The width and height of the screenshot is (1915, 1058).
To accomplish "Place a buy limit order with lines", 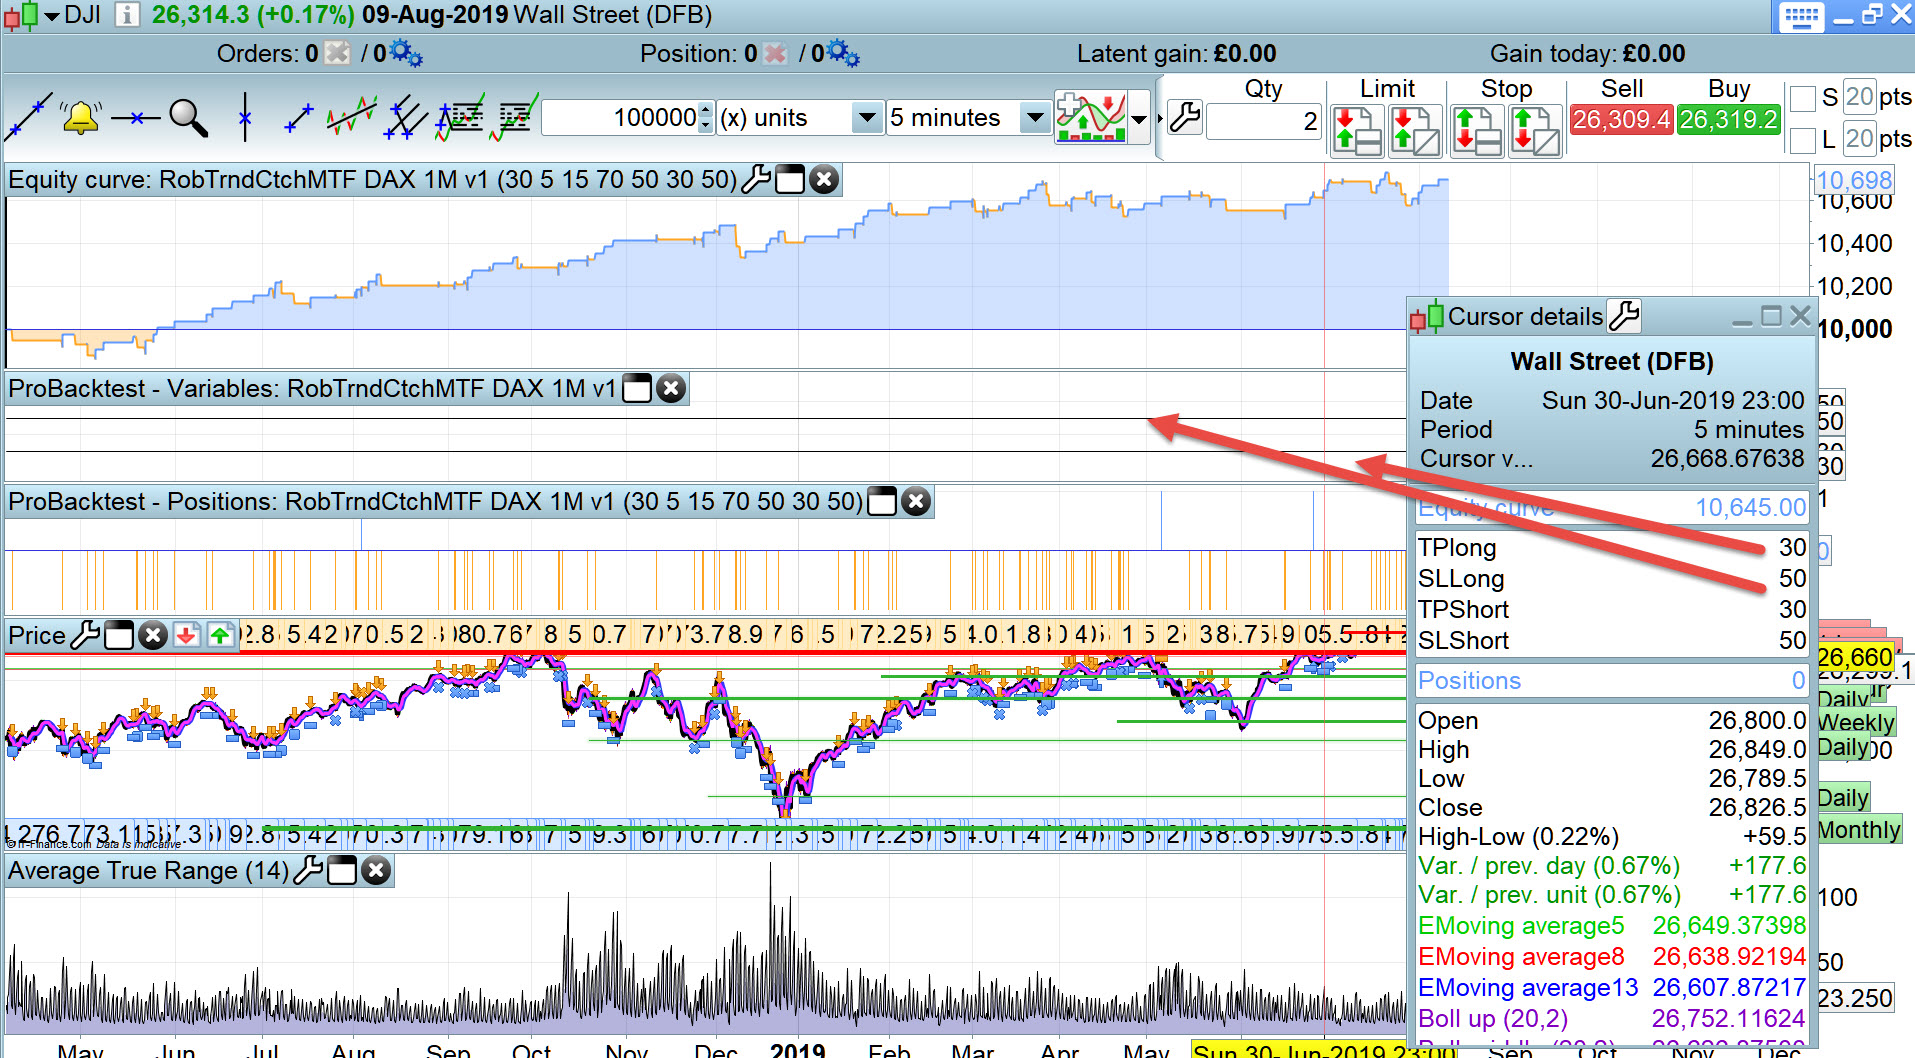I will click(1357, 131).
